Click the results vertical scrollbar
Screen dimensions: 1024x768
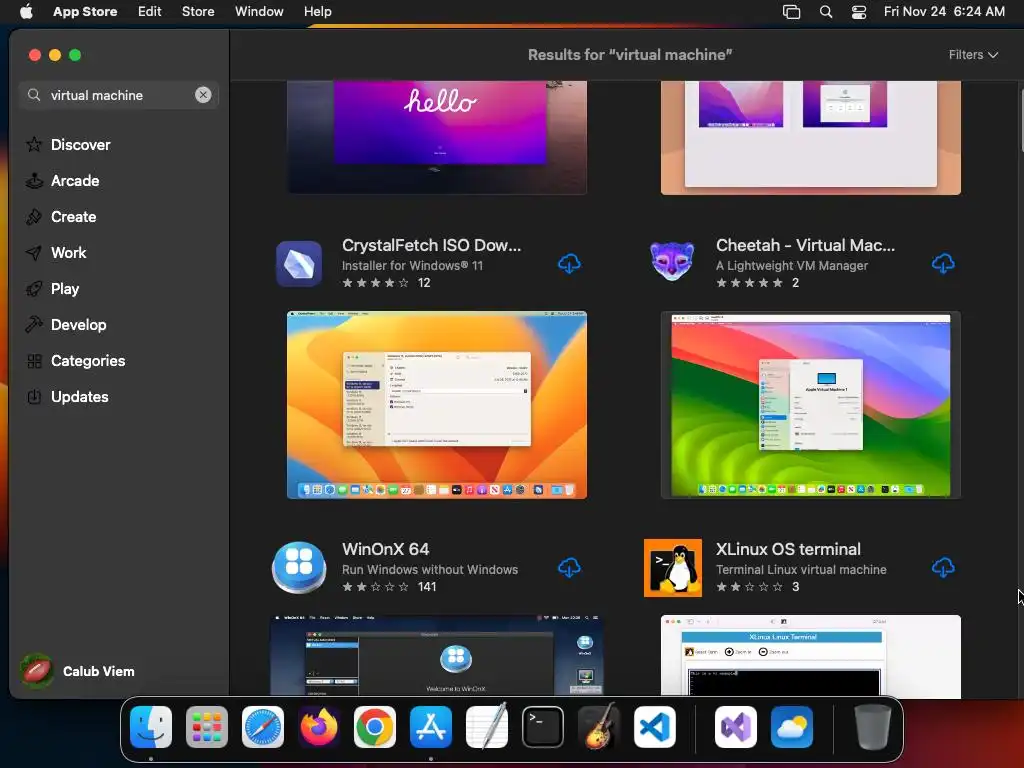click(1020, 121)
